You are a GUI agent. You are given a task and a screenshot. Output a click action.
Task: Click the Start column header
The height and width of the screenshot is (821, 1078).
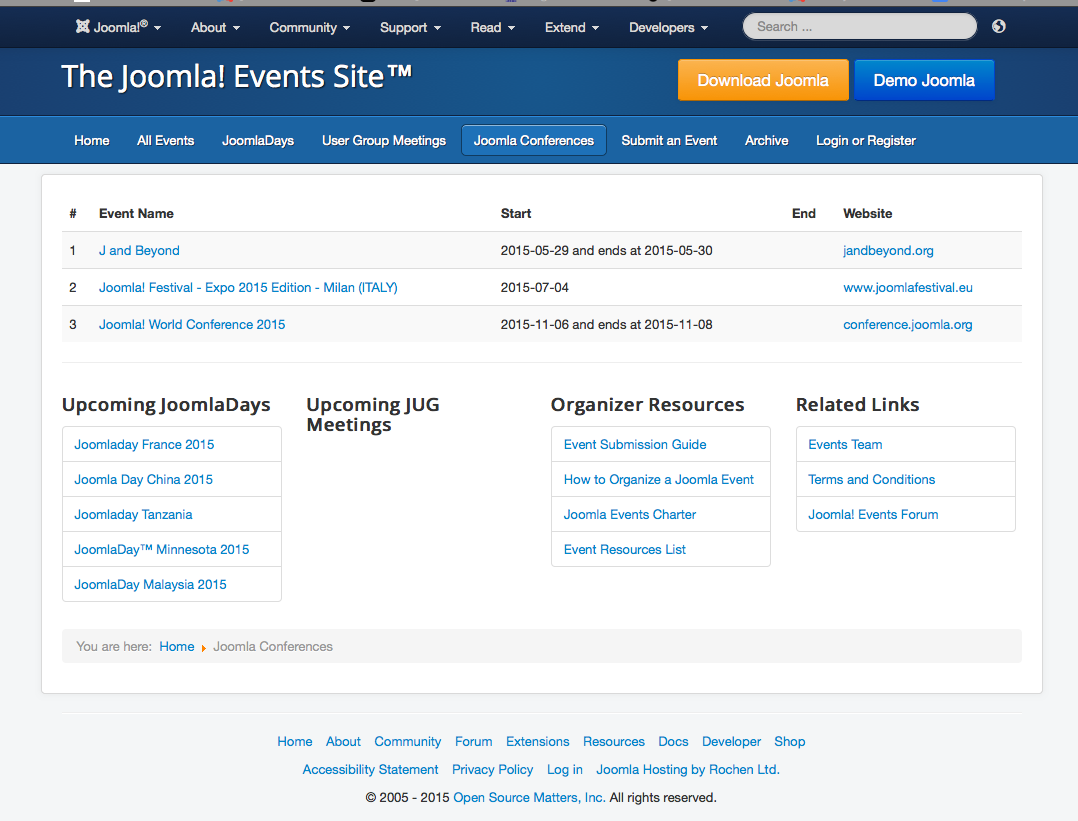pyautogui.click(x=516, y=214)
